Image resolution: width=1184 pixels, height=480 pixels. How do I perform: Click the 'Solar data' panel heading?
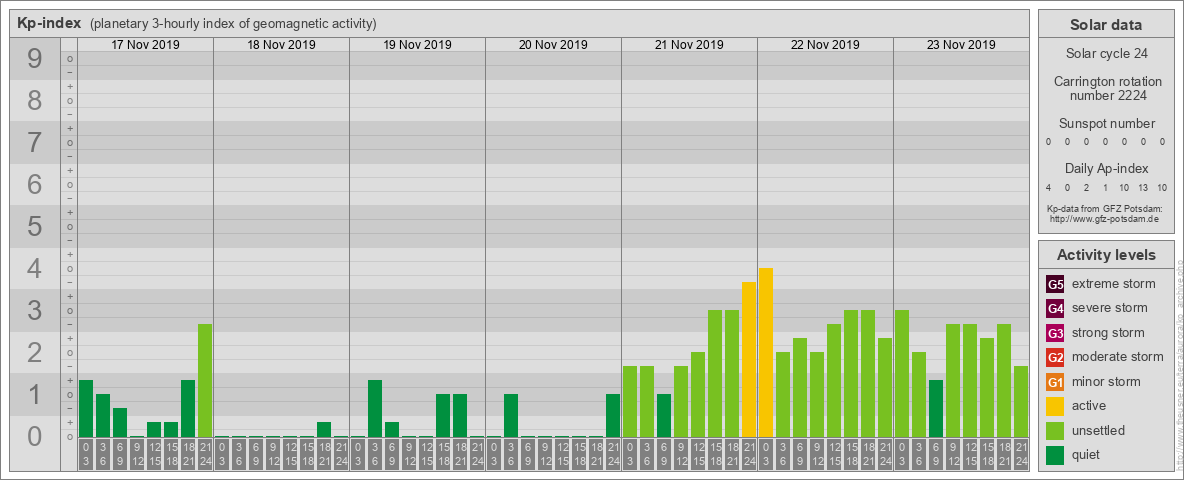click(1106, 25)
